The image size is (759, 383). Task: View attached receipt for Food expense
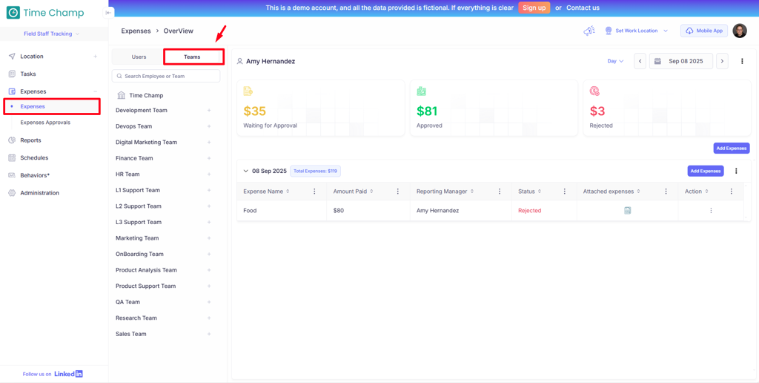(x=627, y=211)
